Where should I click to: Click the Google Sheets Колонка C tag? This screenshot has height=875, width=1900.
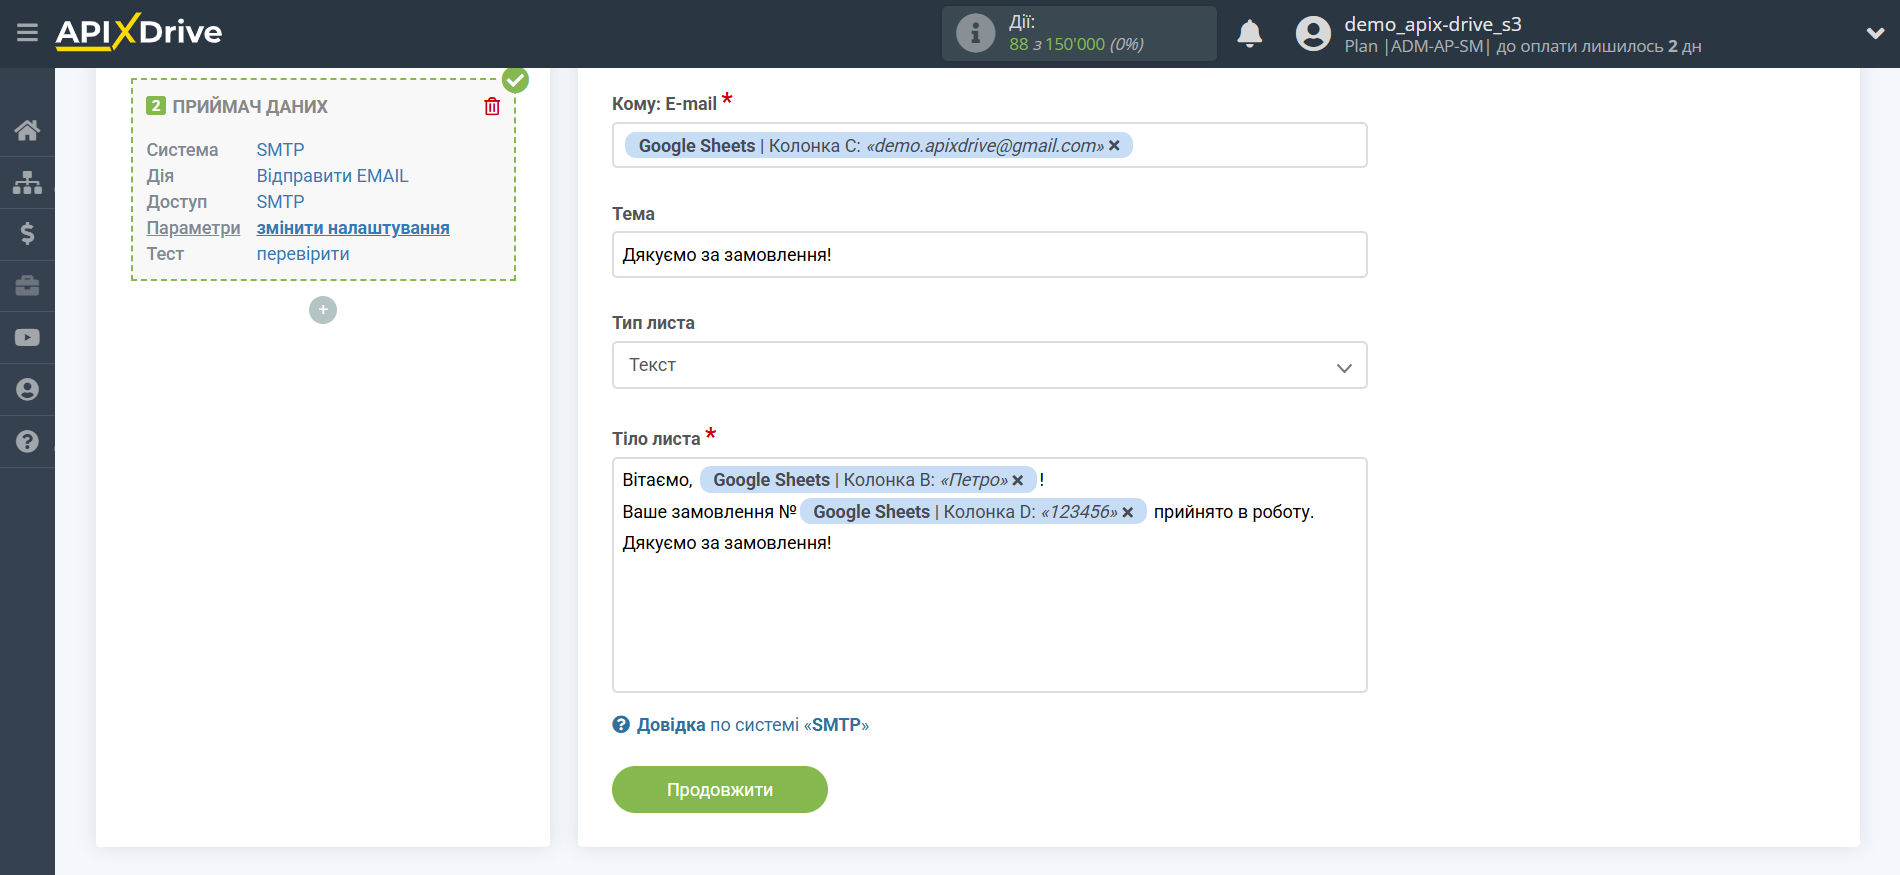click(x=879, y=146)
